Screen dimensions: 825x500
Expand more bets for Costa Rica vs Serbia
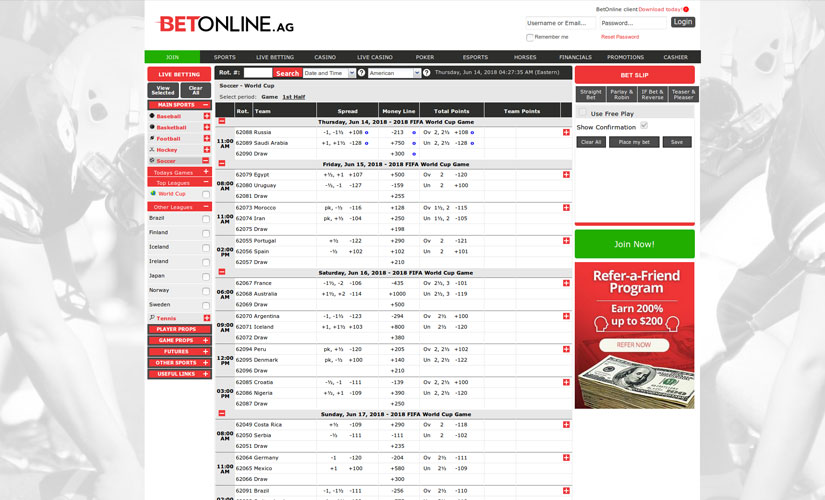coord(566,424)
